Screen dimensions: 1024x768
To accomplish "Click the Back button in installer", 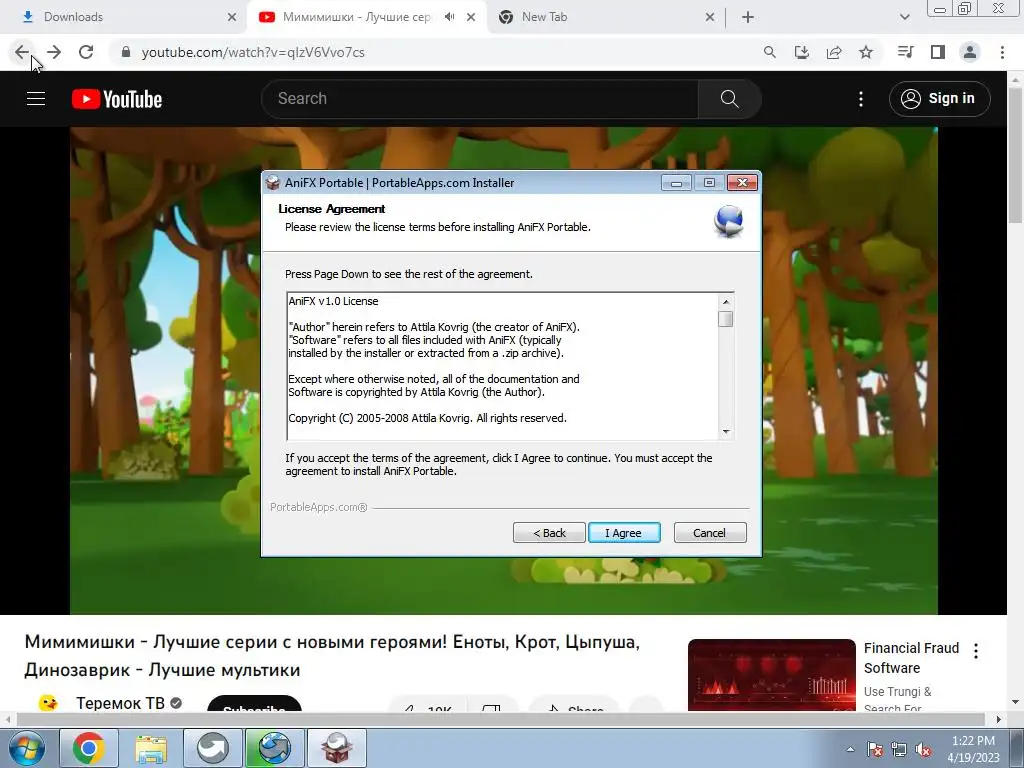I will click(549, 533).
